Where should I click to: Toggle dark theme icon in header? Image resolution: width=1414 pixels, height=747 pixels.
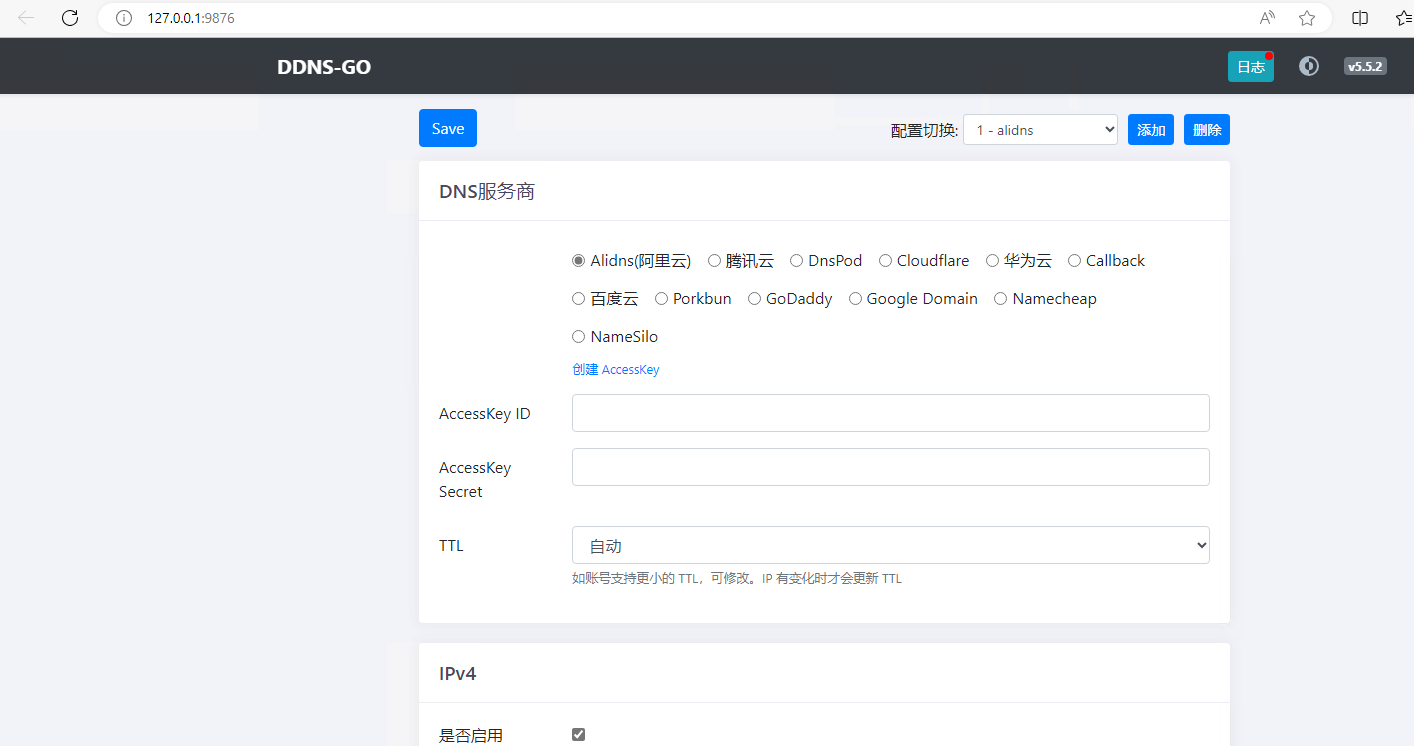tap(1309, 66)
